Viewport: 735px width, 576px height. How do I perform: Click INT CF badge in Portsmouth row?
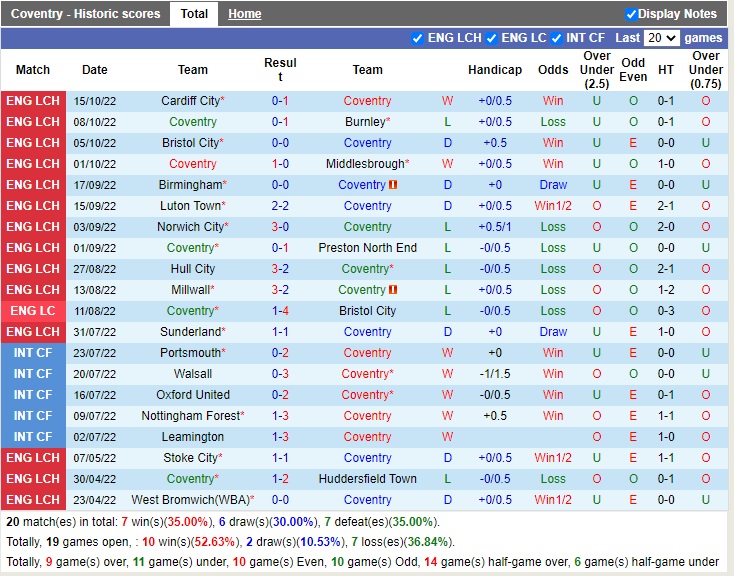[x=33, y=353]
